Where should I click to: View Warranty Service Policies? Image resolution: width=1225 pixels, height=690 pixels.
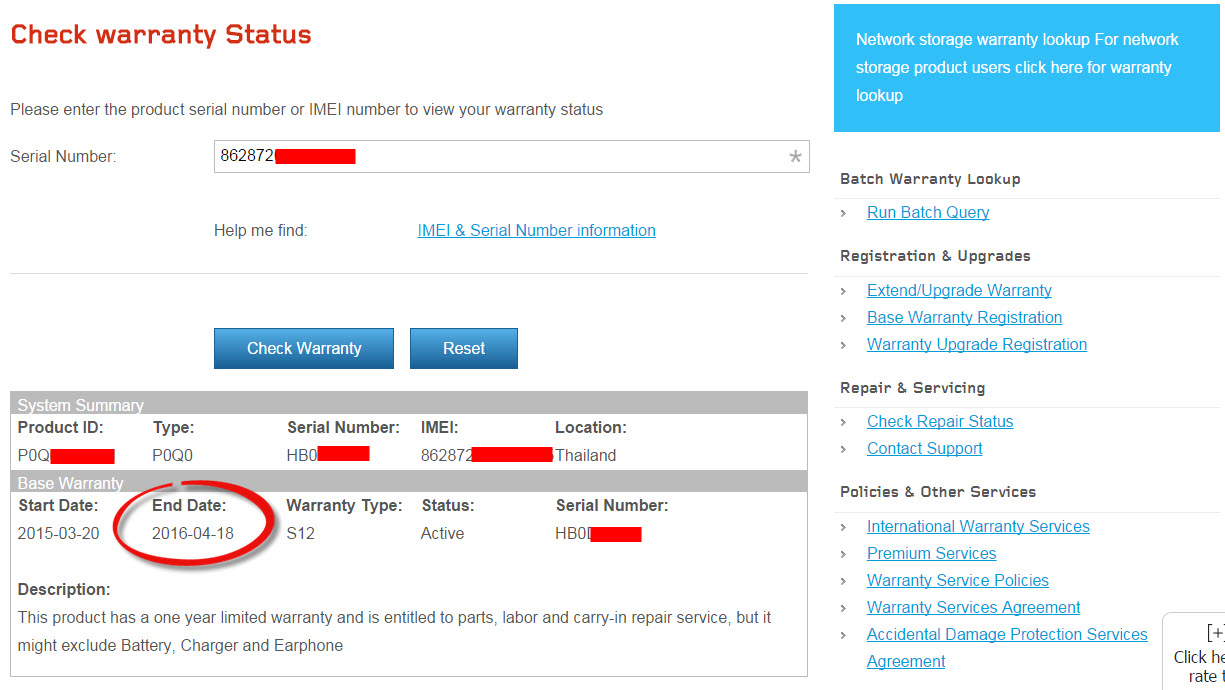click(x=957, y=580)
